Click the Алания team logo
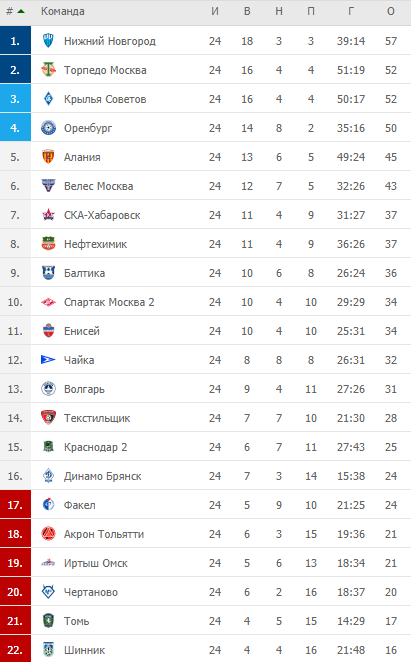The height and width of the screenshot is (662, 411). (x=49, y=157)
